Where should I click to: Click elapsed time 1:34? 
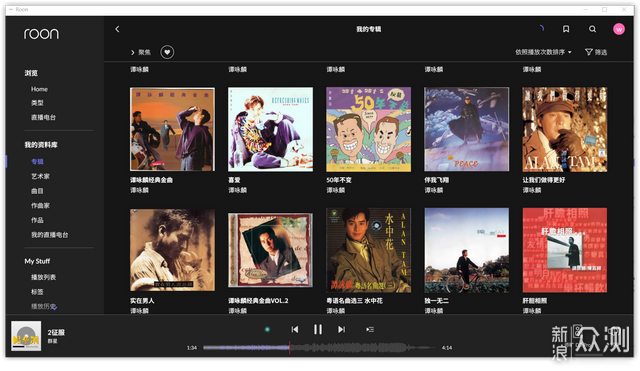tap(192, 348)
